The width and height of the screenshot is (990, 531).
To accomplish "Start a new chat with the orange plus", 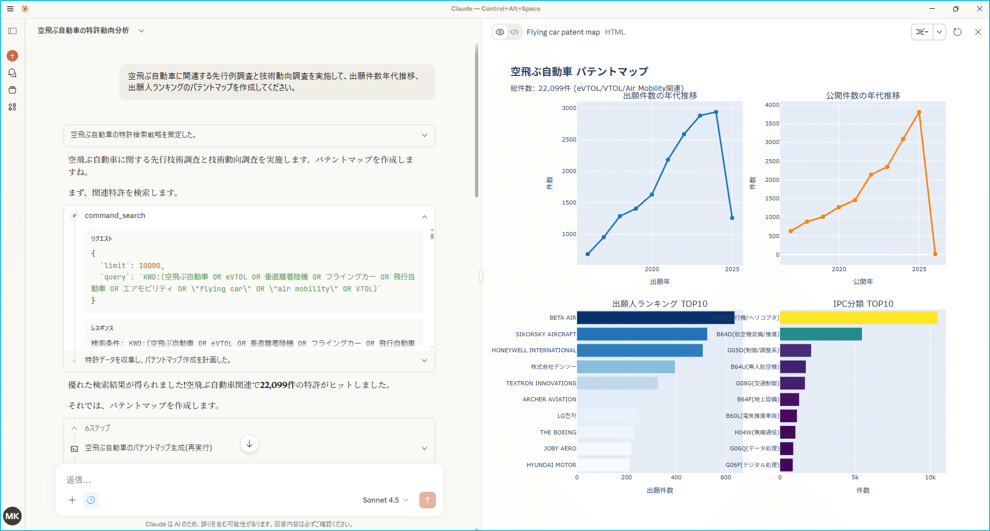I will point(12,56).
